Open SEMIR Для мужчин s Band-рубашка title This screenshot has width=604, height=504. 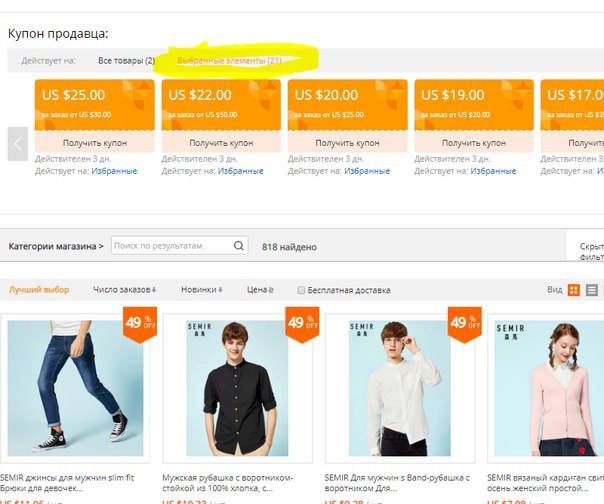[x=397, y=483]
